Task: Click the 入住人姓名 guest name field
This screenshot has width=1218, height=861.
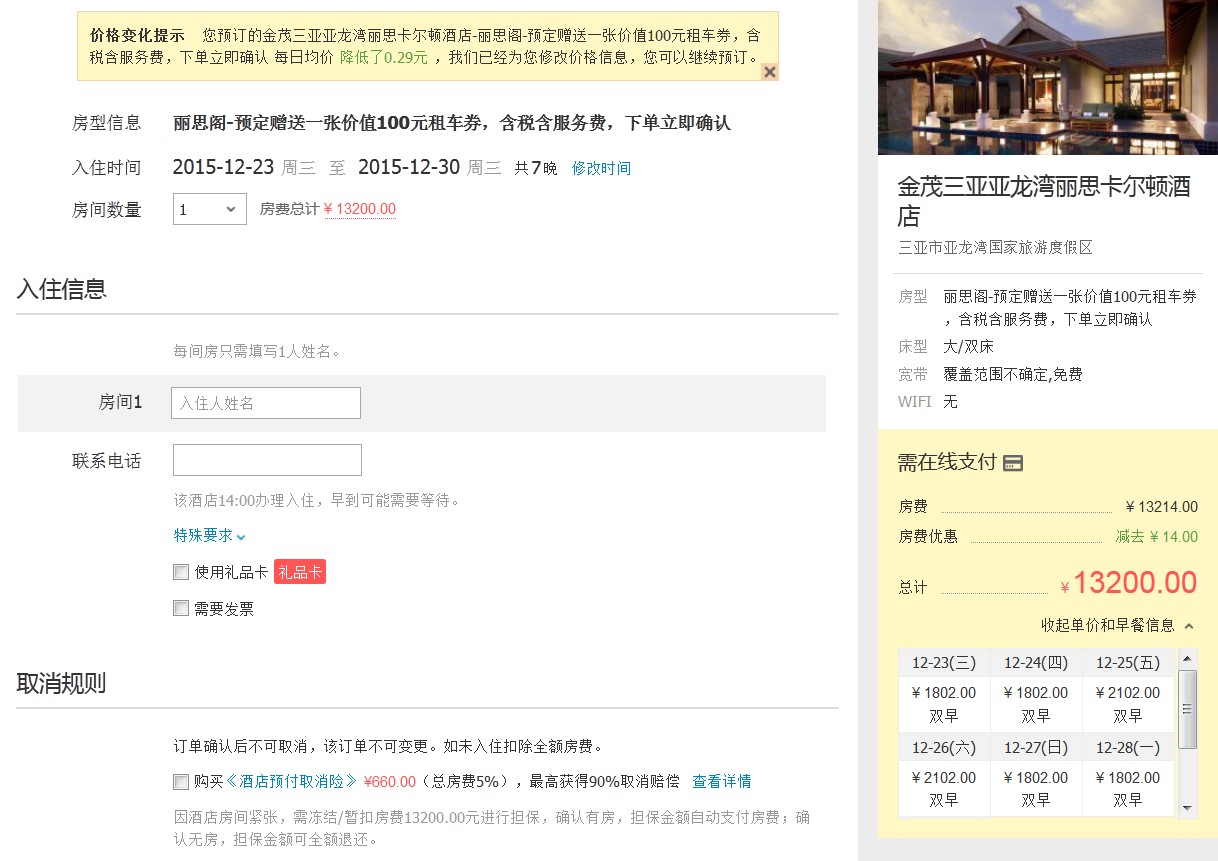Action: [266, 403]
